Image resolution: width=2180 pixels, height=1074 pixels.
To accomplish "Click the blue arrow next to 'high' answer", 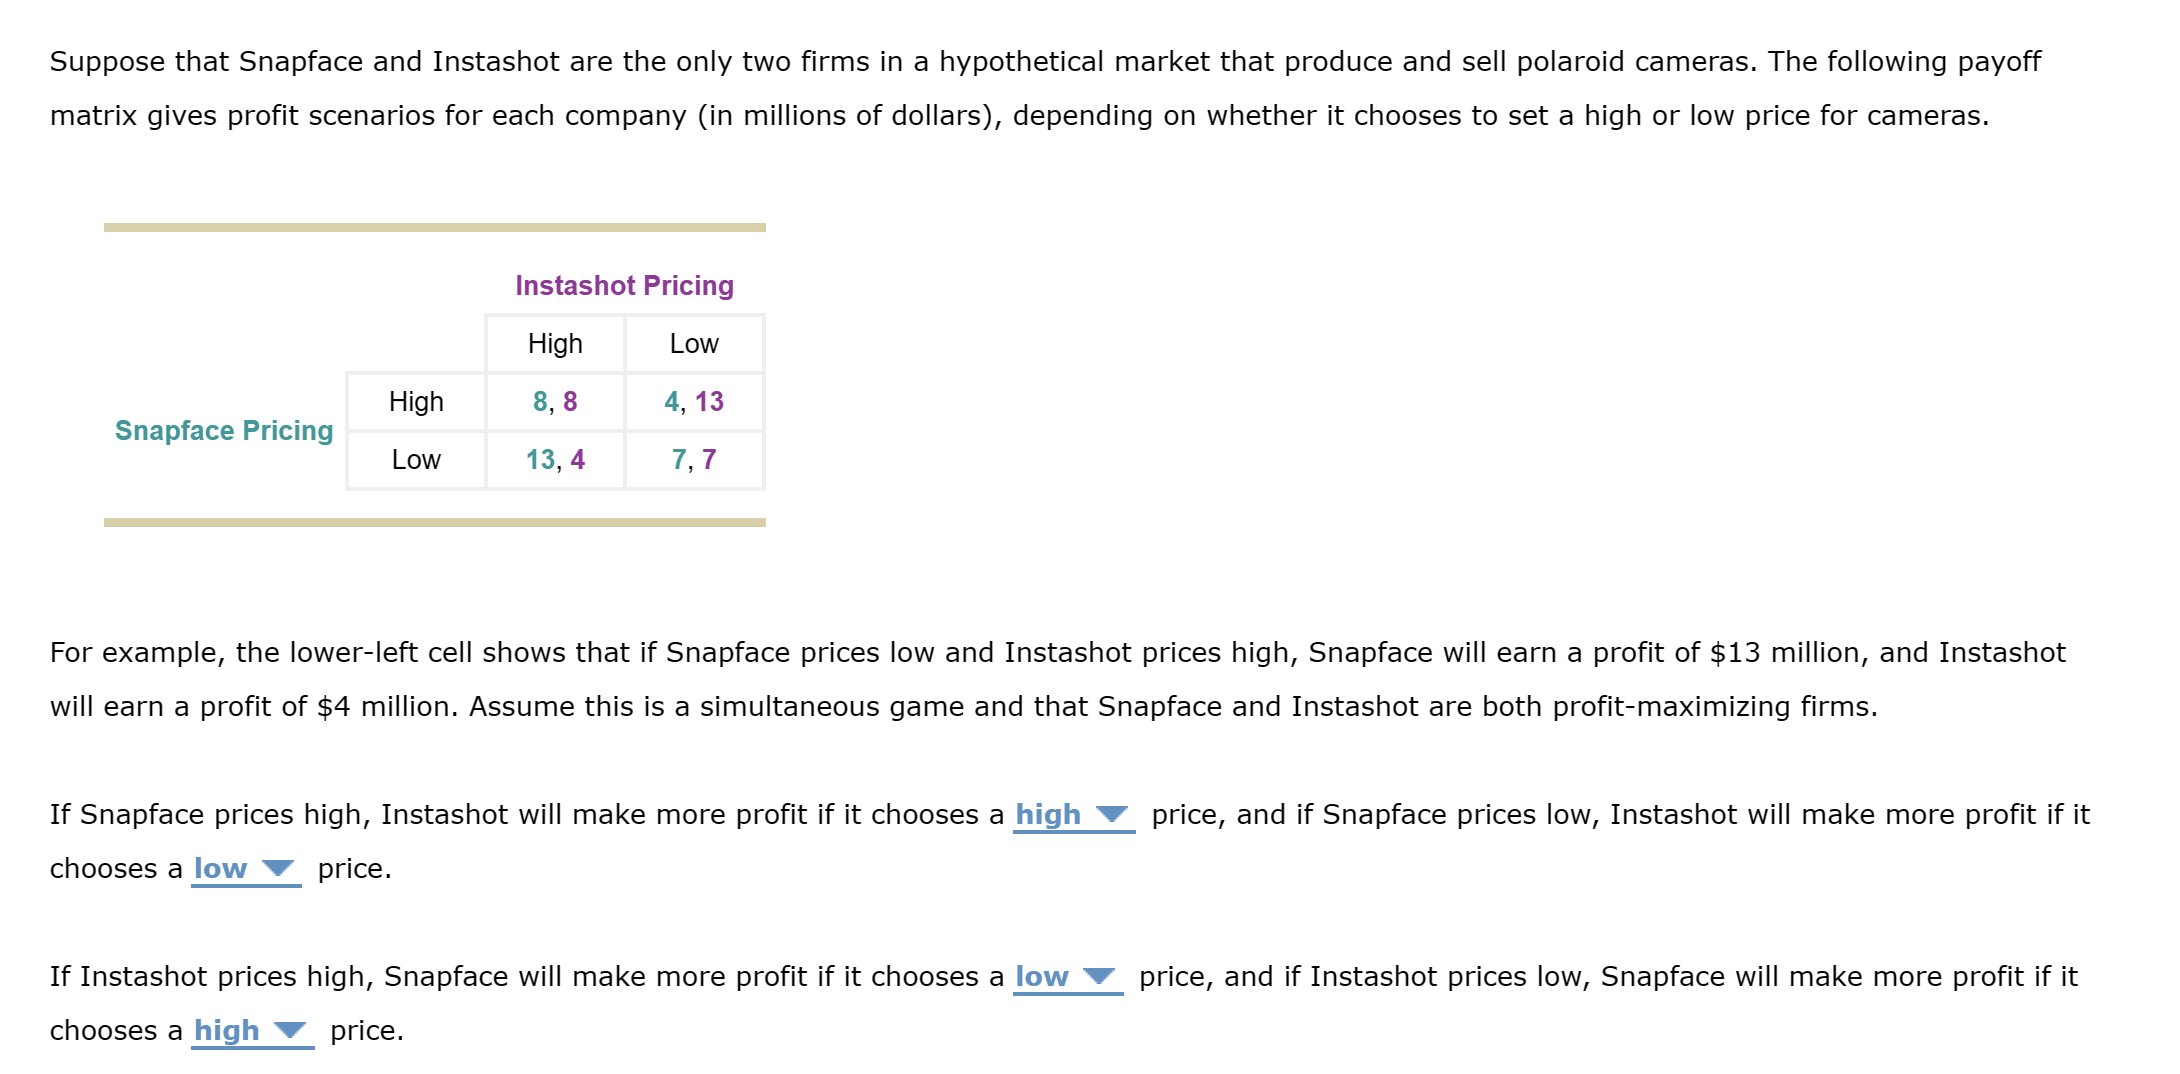I will point(1114,815).
